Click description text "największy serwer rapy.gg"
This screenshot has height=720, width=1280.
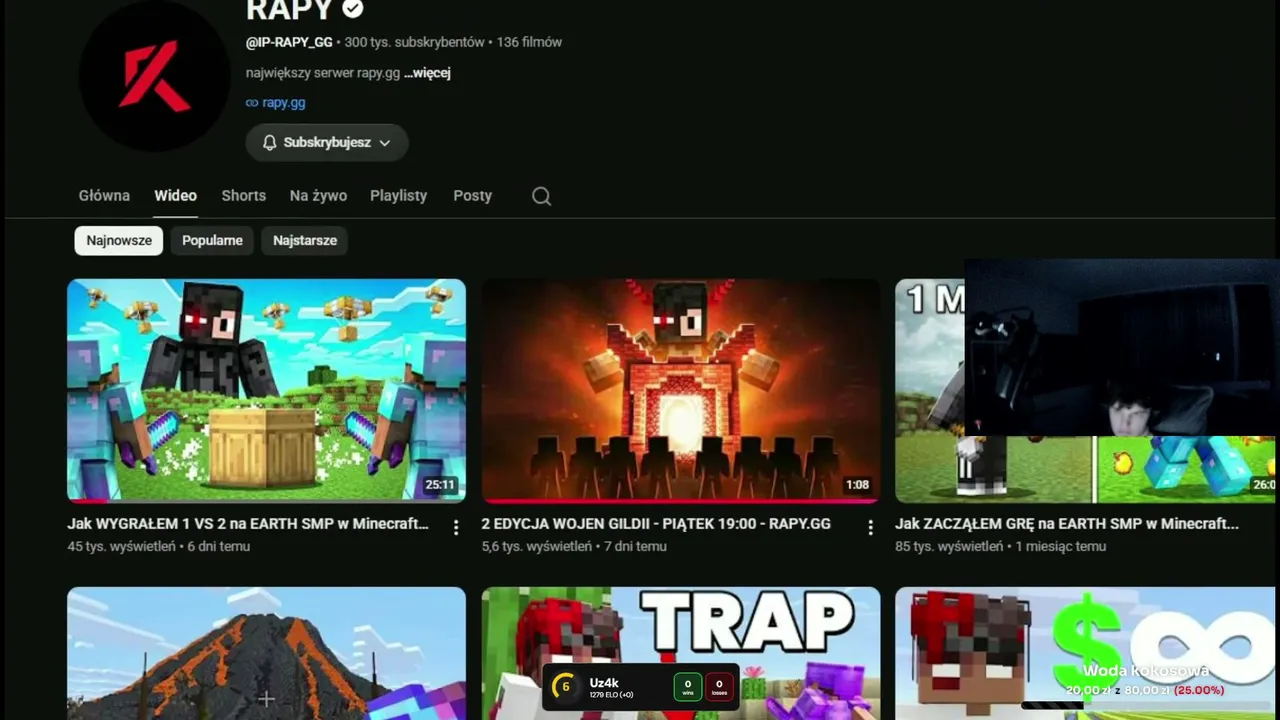[322, 73]
